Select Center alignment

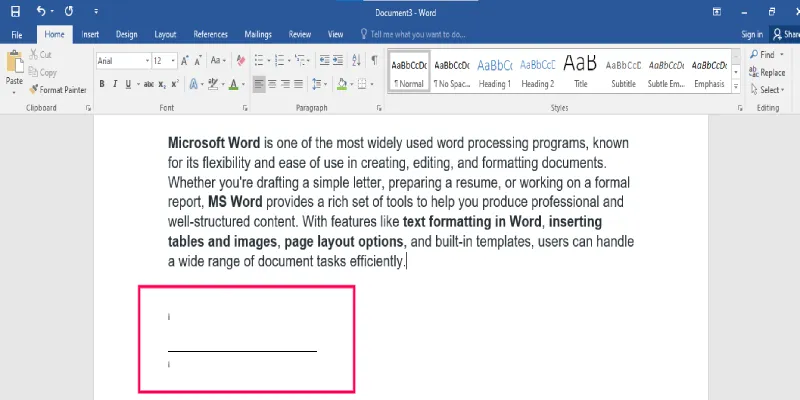point(272,84)
